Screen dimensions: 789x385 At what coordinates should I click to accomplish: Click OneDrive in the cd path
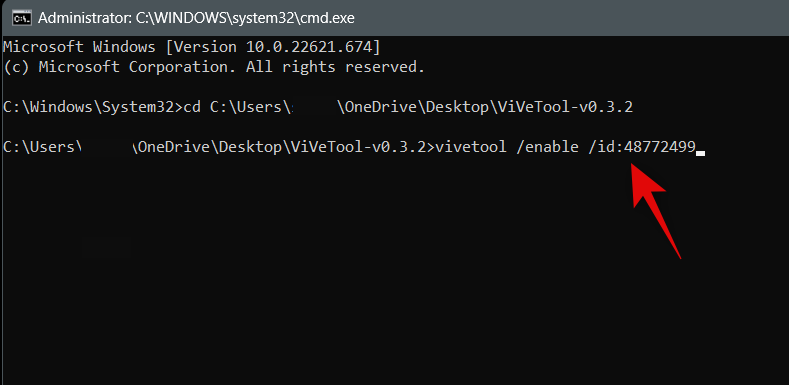[x=378, y=108]
